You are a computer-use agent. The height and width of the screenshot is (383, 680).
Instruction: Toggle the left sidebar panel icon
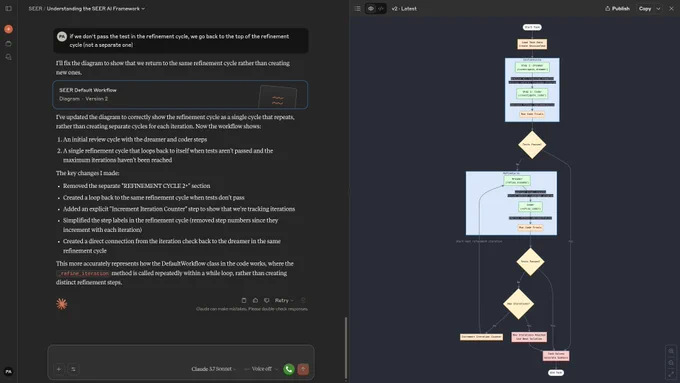tap(8, 9)
